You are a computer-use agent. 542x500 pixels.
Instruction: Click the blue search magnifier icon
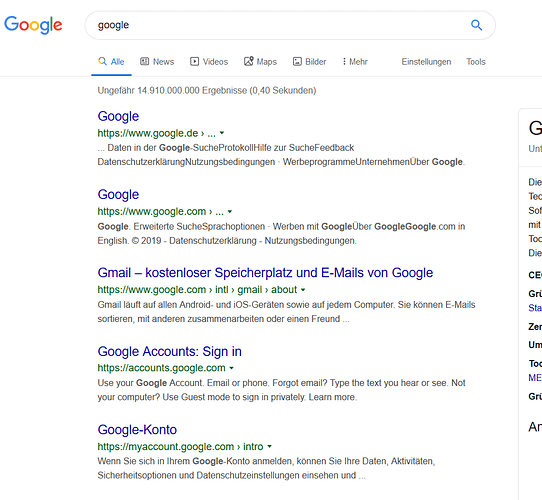pyautogui.click(x=476, y=25)
